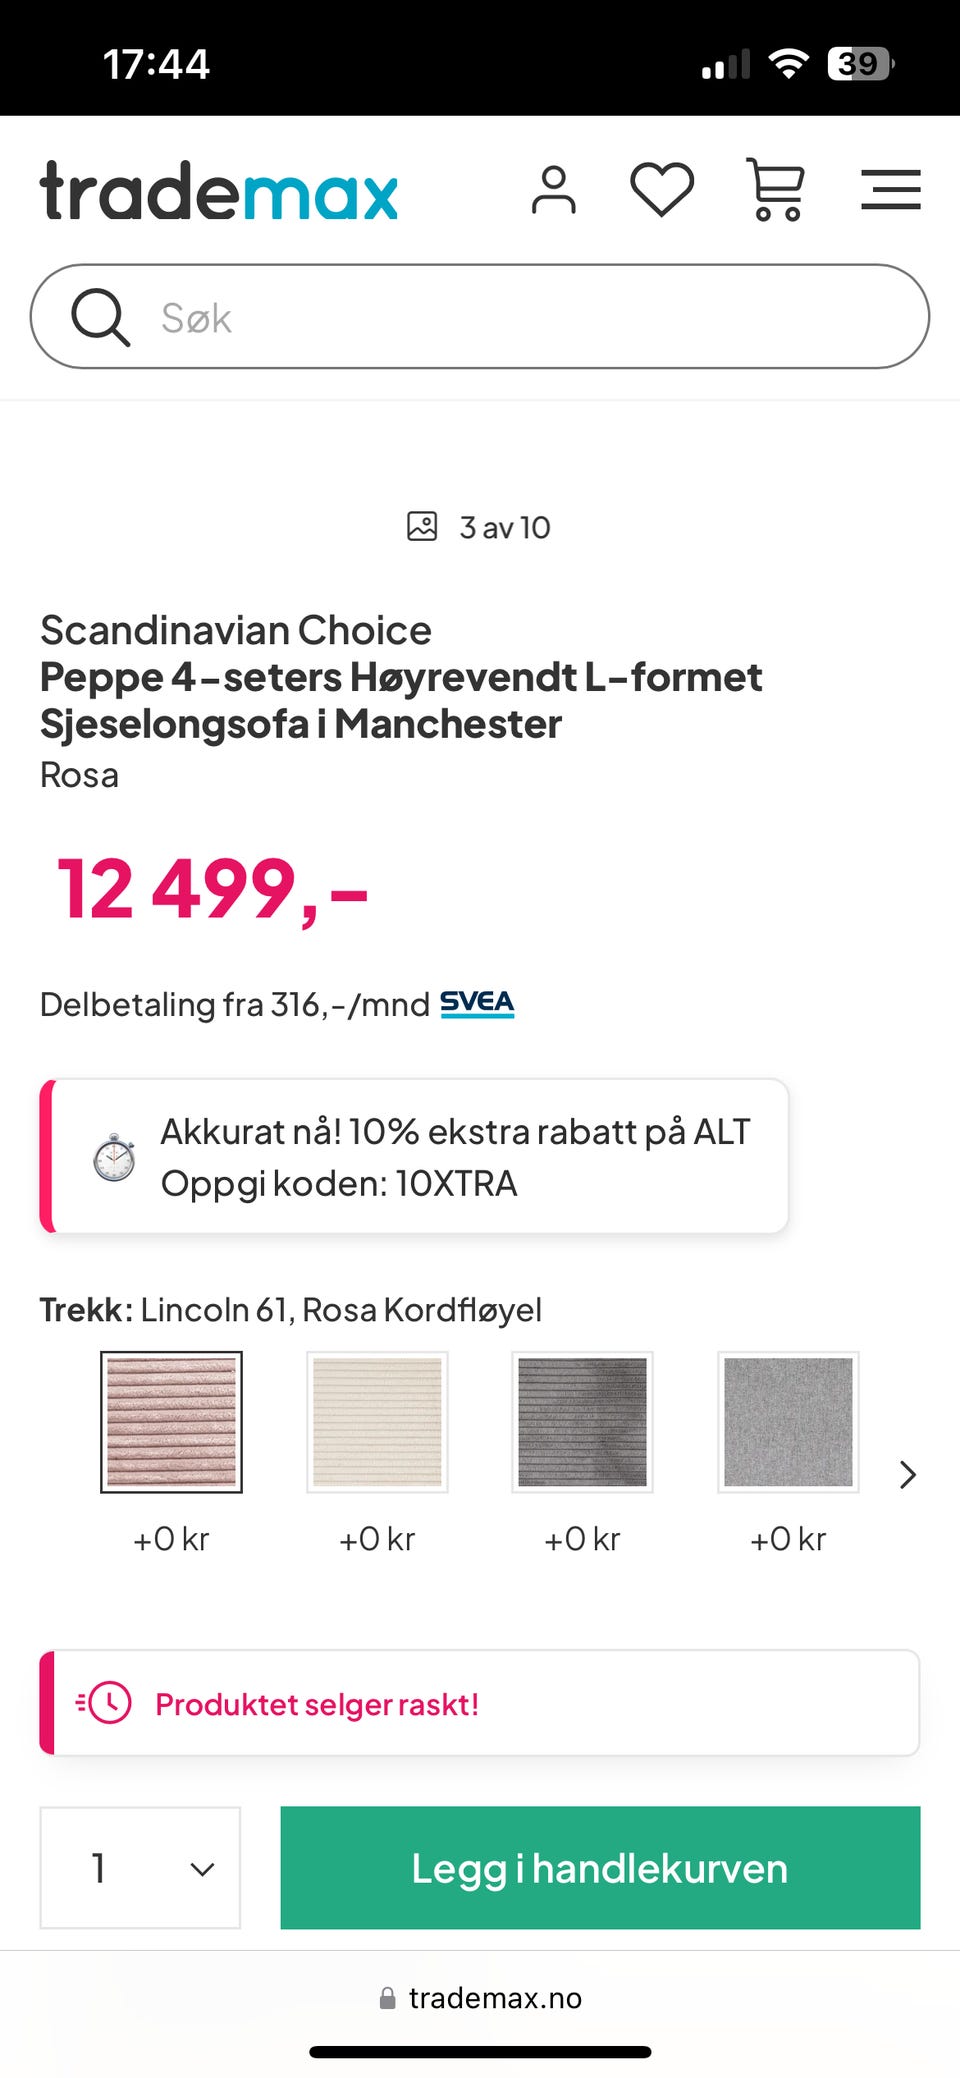Screen dimensions: 960x2078
Task: Open the hamburger menu
Action: point(890,189)
